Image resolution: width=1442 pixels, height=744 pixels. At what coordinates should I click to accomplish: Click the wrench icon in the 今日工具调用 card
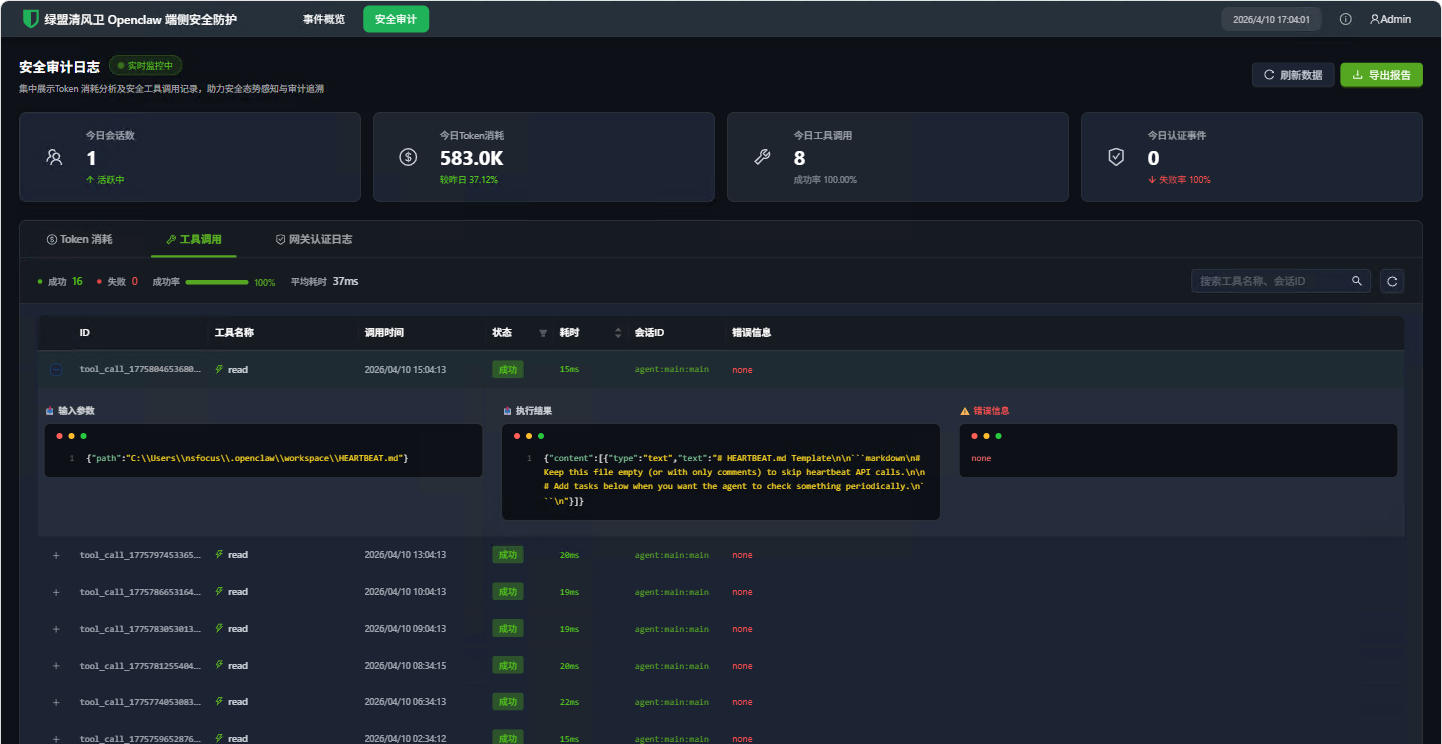[762, 157]
